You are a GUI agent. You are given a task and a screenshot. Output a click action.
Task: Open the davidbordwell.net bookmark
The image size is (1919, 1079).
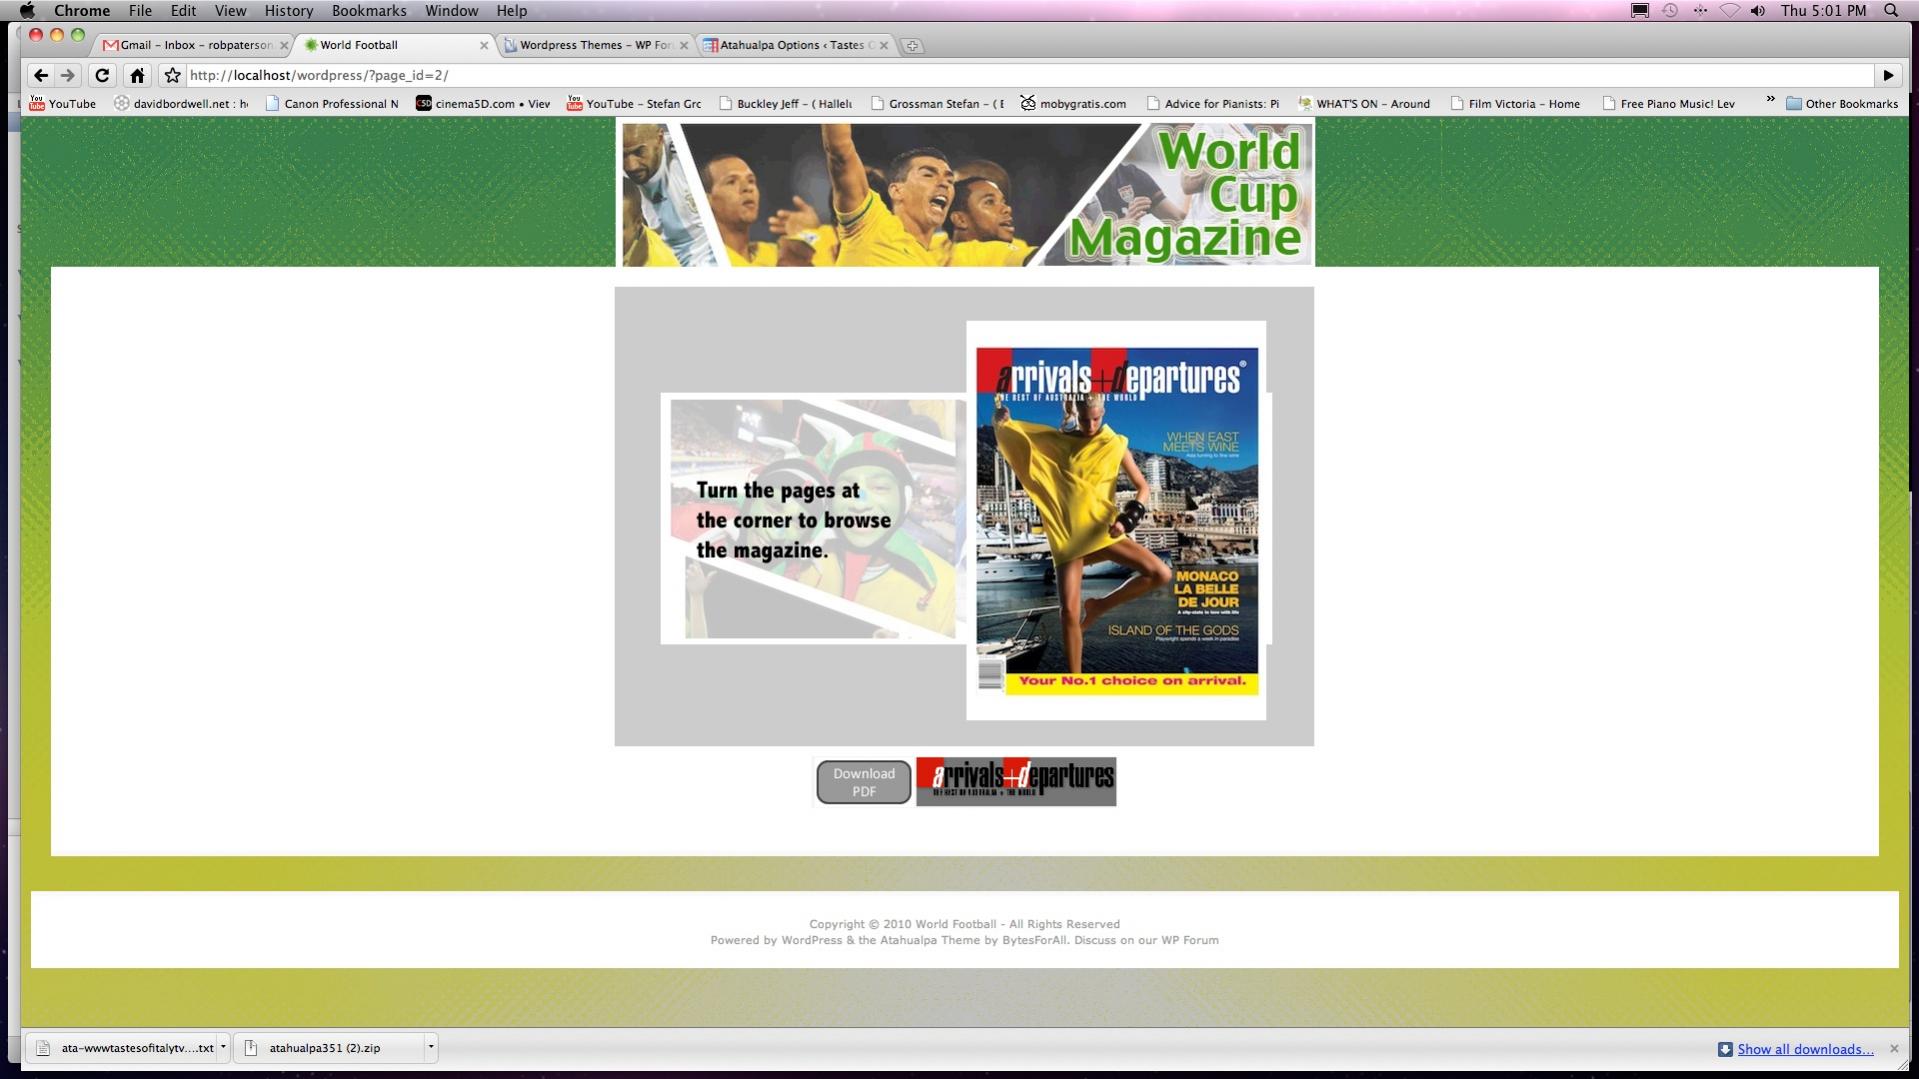(181, 103)
